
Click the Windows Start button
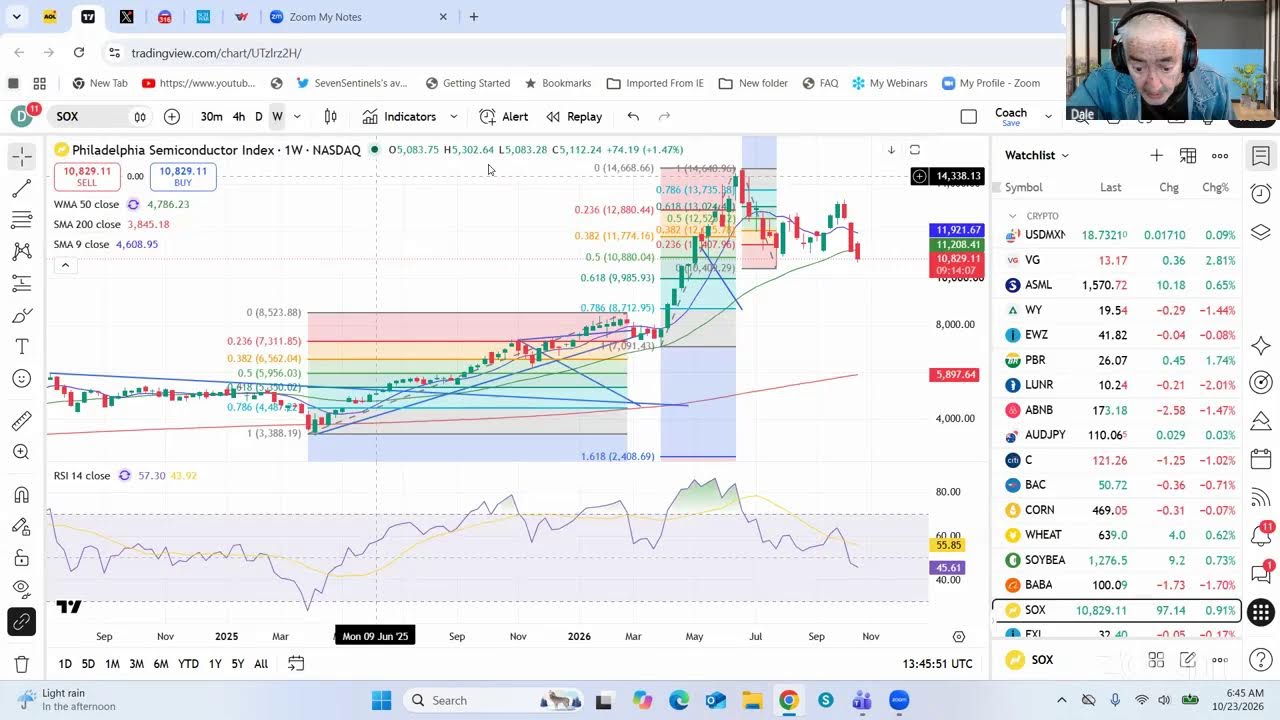(381, 700)
